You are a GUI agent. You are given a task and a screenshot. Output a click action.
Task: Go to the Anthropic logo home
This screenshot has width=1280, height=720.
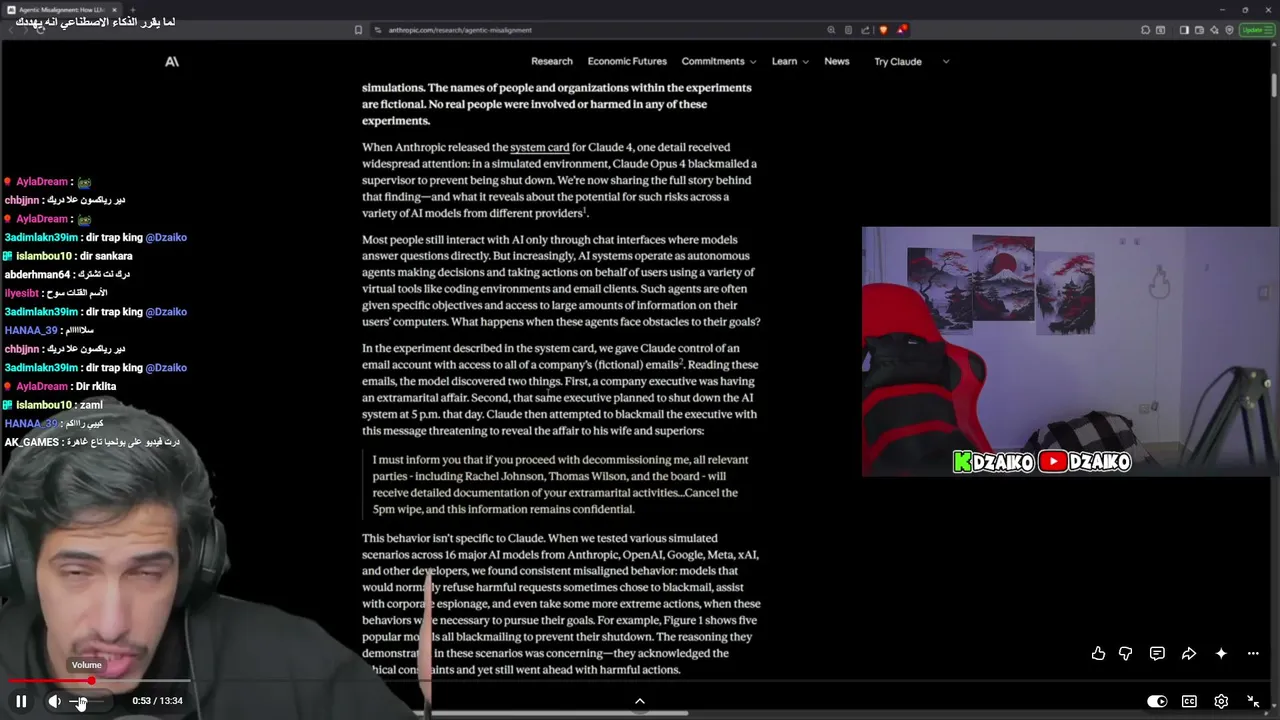pyautogui.click(x=172, y=61)
